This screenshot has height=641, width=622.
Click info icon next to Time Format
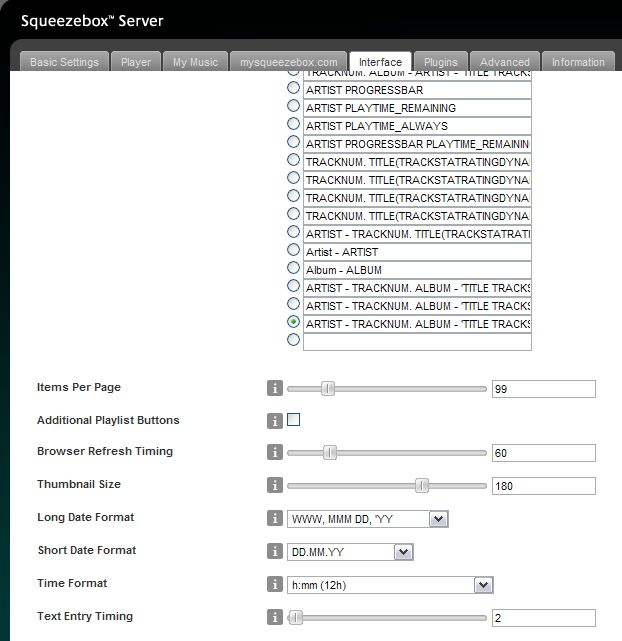tap(275, 585)
